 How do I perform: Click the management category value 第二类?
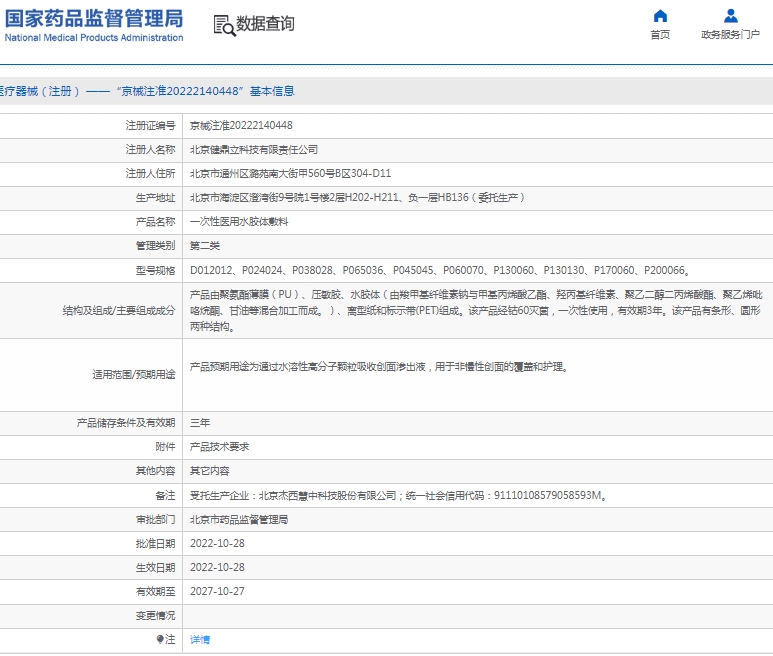[205, 246]
